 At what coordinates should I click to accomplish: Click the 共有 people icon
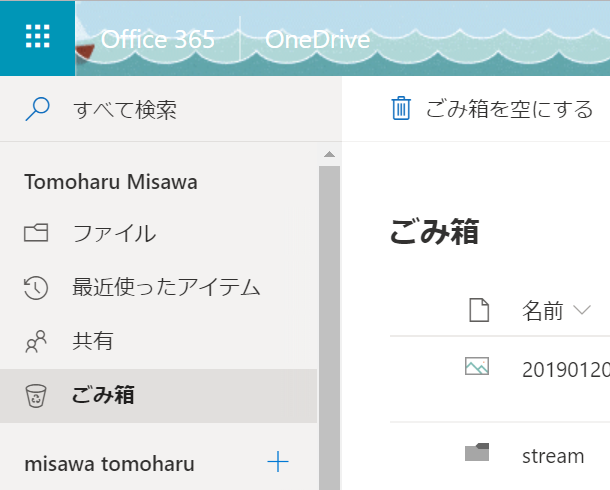coord(36,341)
